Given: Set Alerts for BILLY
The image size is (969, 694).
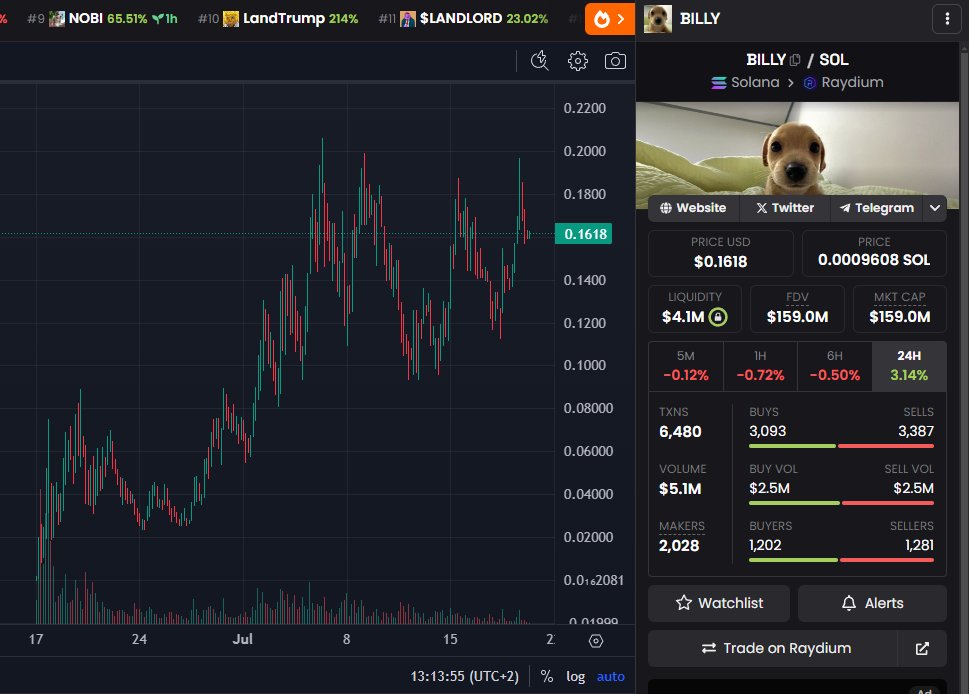Looking at the screenshot, I should pos(872,603).
